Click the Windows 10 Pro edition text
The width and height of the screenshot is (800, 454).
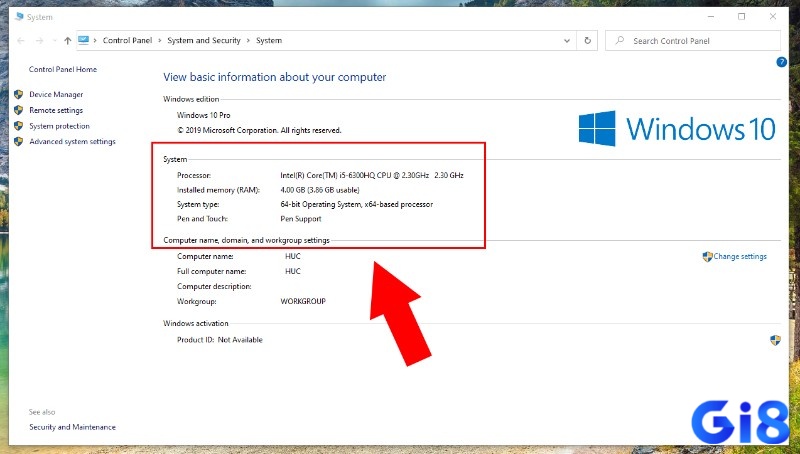click(204, 115)
